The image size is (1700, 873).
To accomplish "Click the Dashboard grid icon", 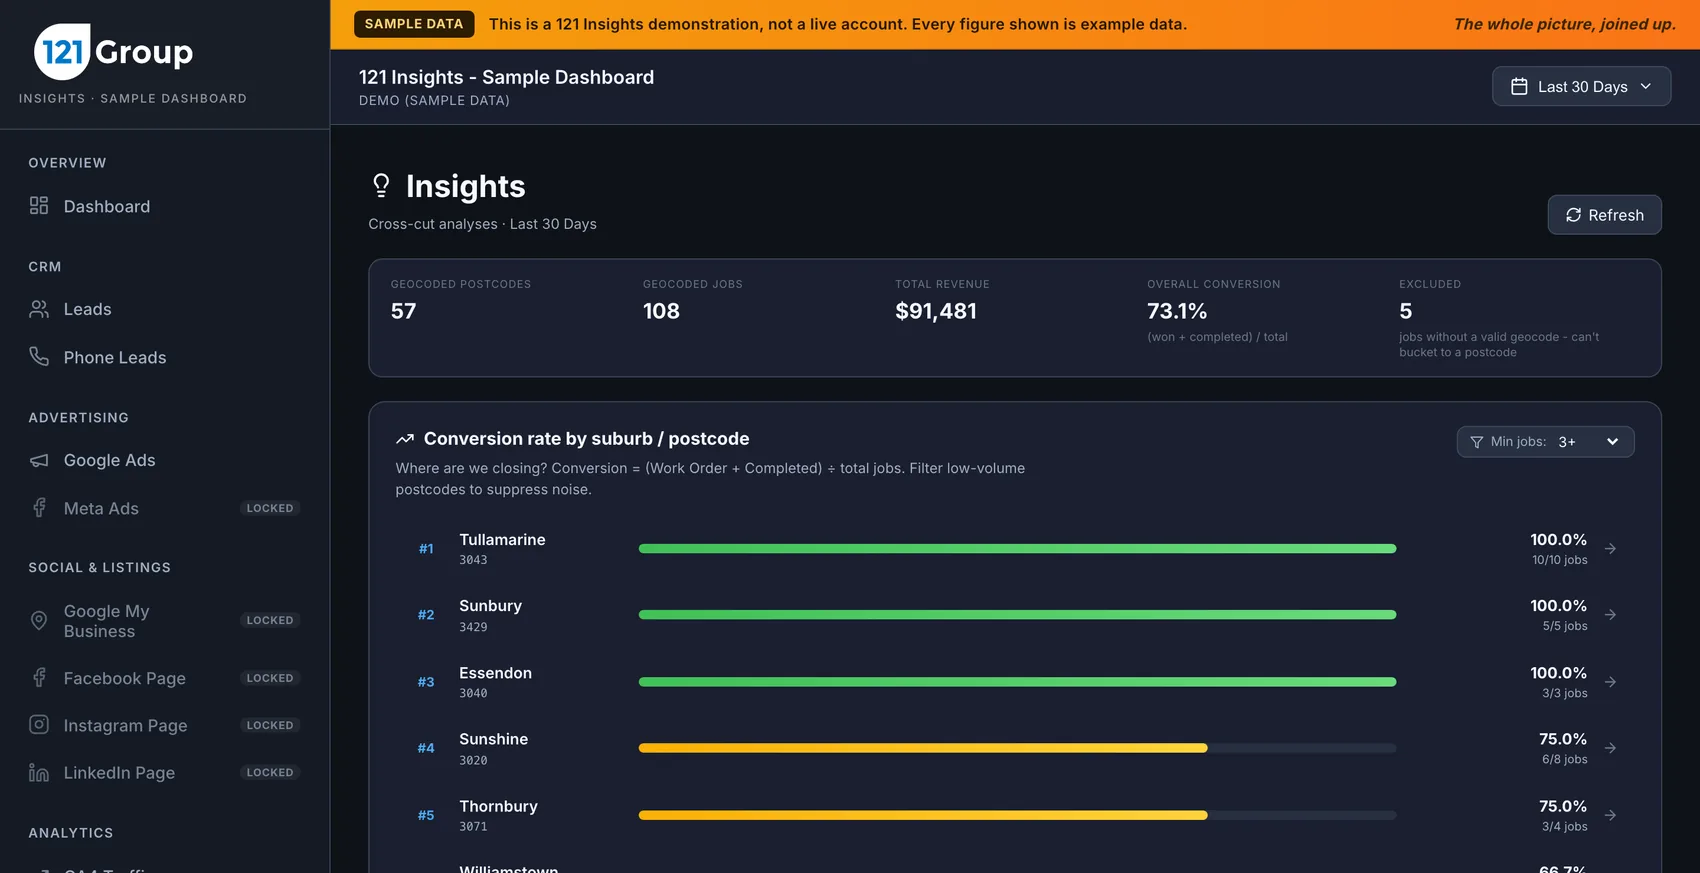I will (39, 205).
